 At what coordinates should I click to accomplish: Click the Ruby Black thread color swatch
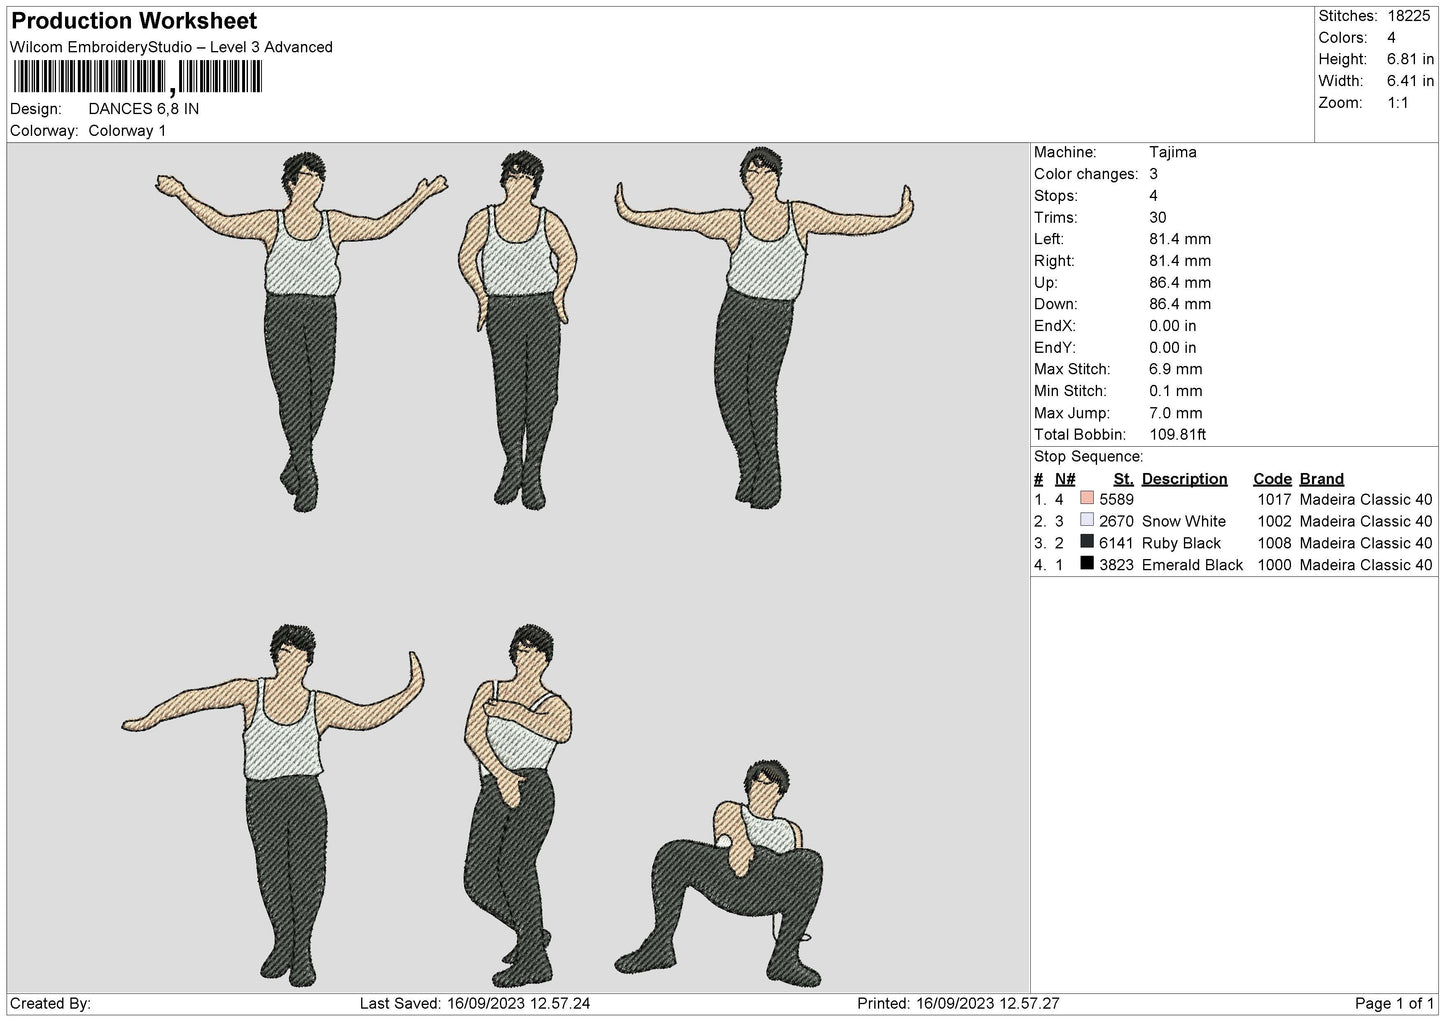pos(1087,542)
